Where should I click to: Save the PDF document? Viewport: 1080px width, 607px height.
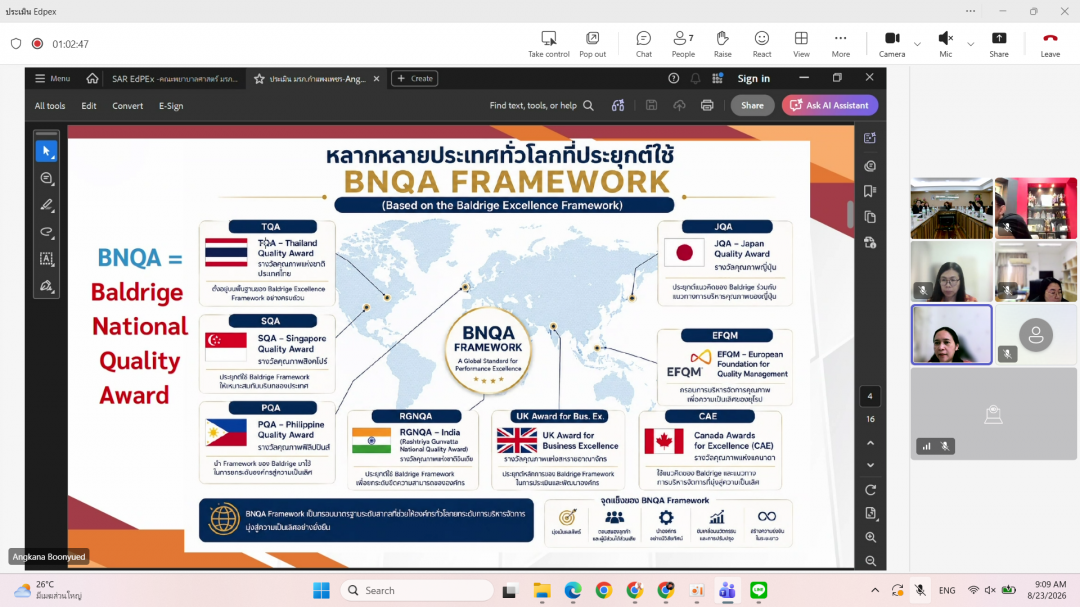tap(651, 105)
